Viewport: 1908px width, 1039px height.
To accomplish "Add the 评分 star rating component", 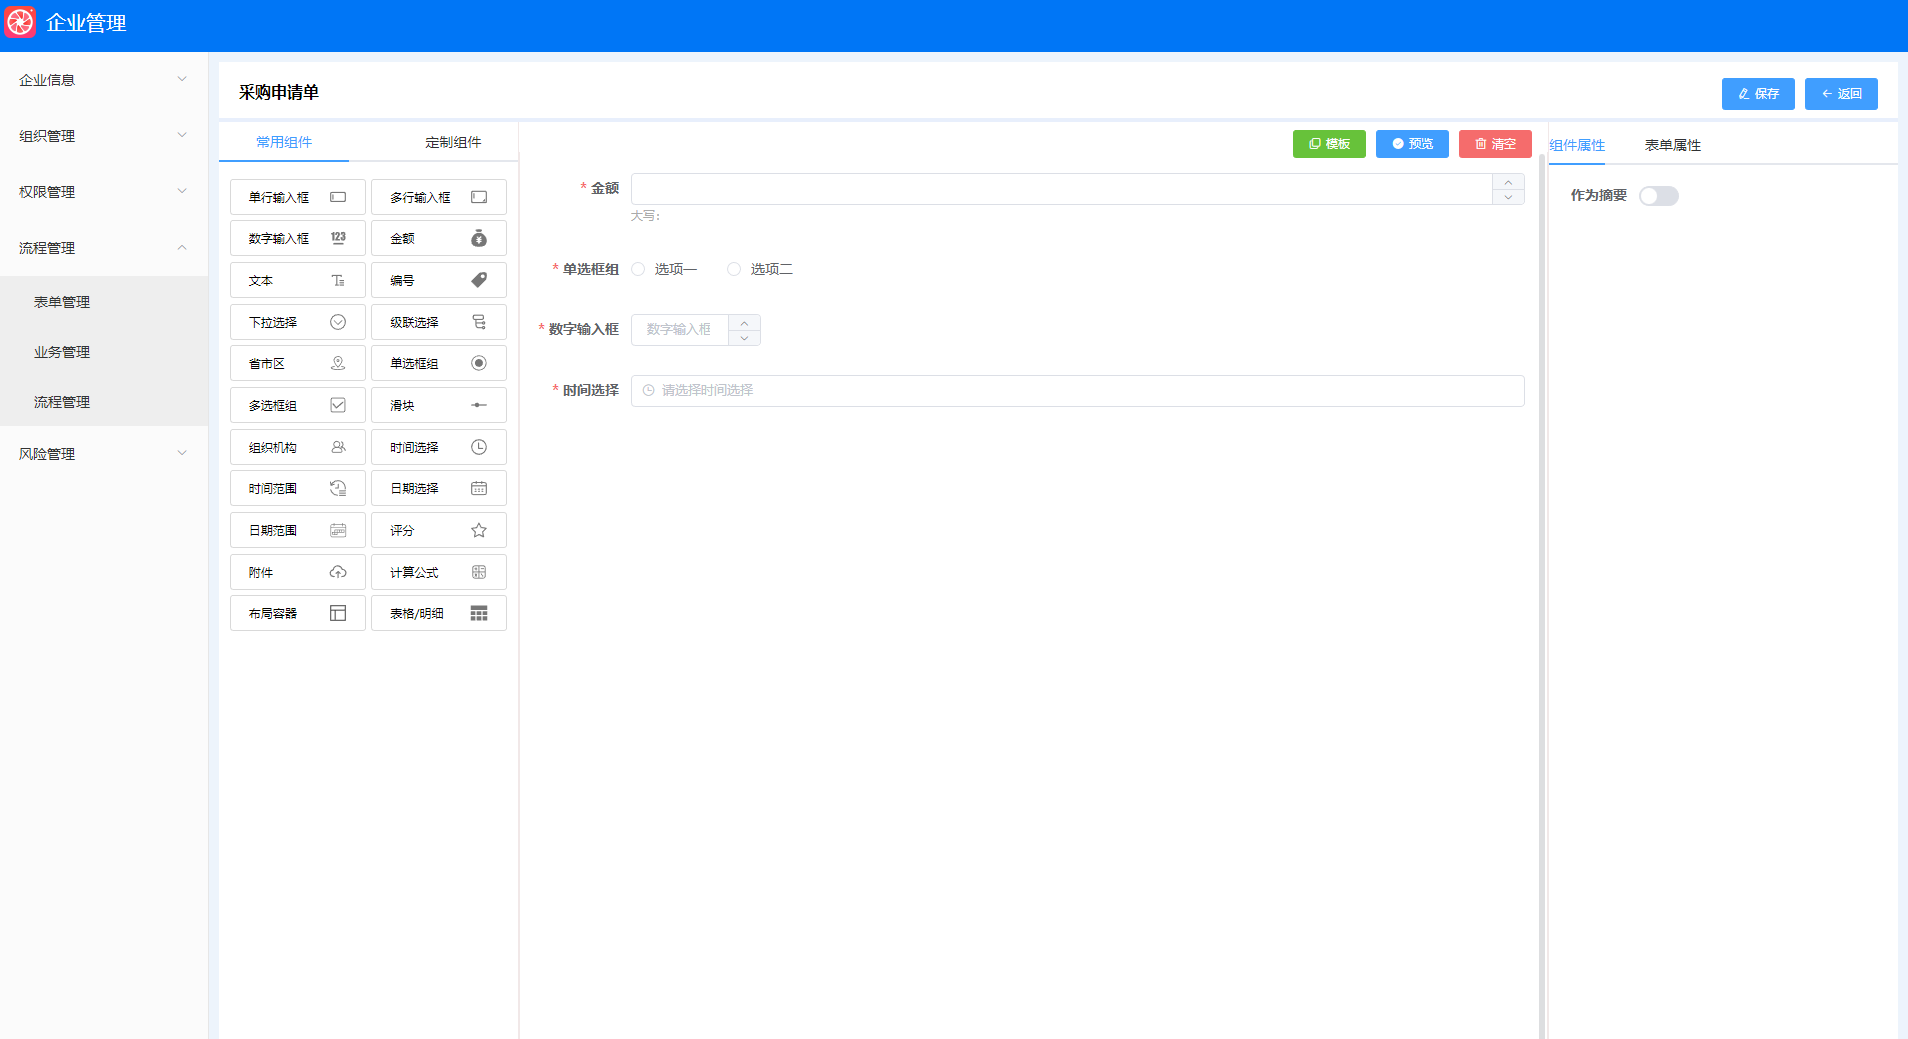I will tap(439, 530).
